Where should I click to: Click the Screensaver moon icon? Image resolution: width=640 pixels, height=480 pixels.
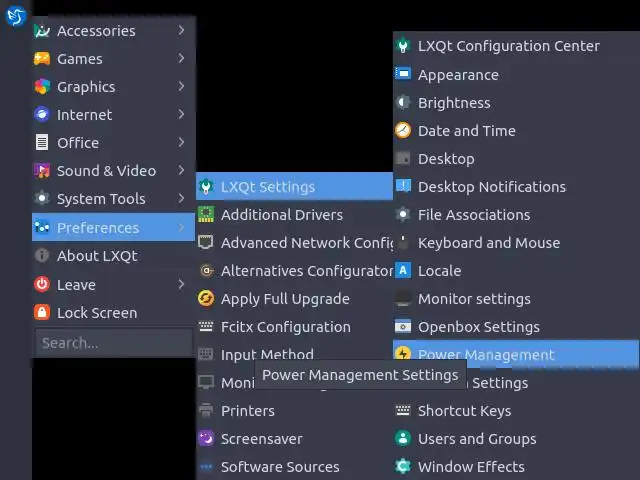click(206, 439)
